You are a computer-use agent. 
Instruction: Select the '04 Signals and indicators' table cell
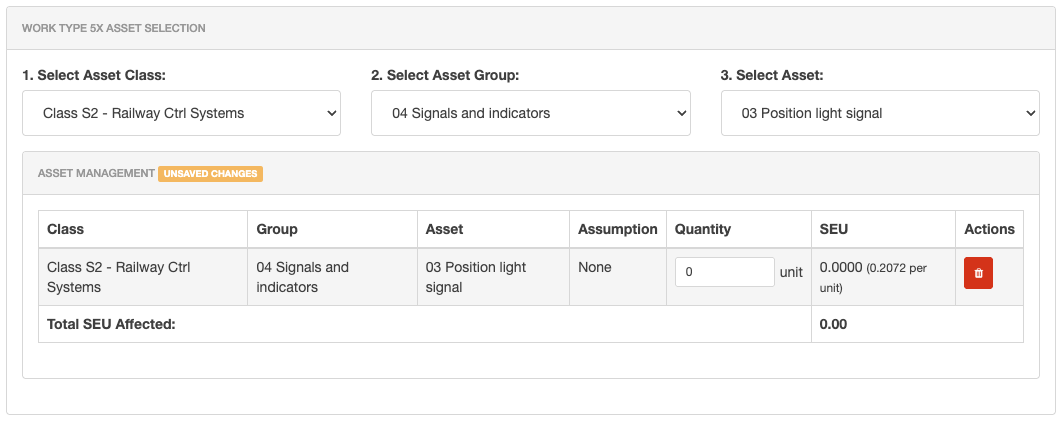(x=332, y=277)
